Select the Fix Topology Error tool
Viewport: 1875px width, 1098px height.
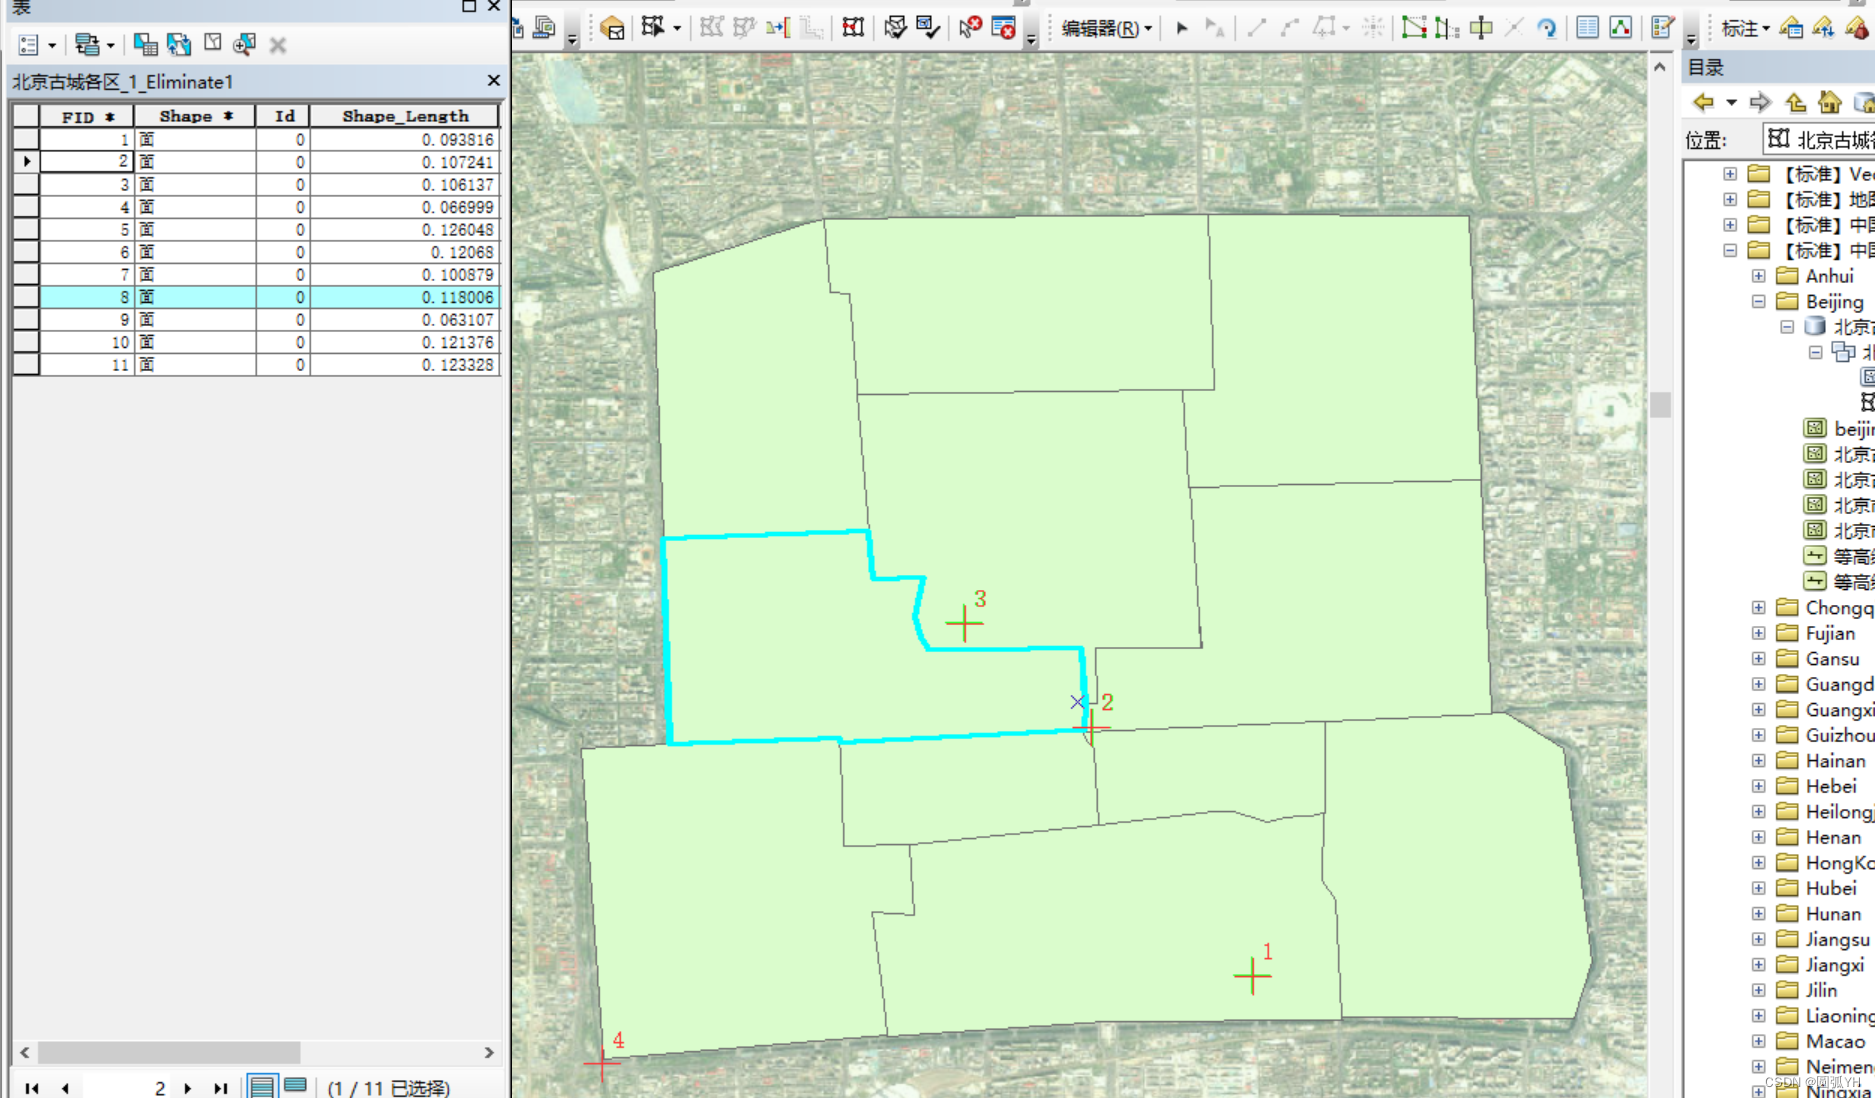[968, 28]
